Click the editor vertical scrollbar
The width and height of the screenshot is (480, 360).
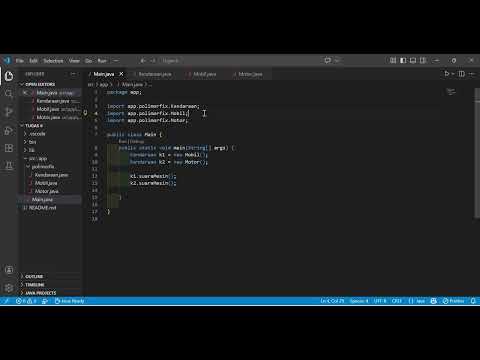click(477, 153)
